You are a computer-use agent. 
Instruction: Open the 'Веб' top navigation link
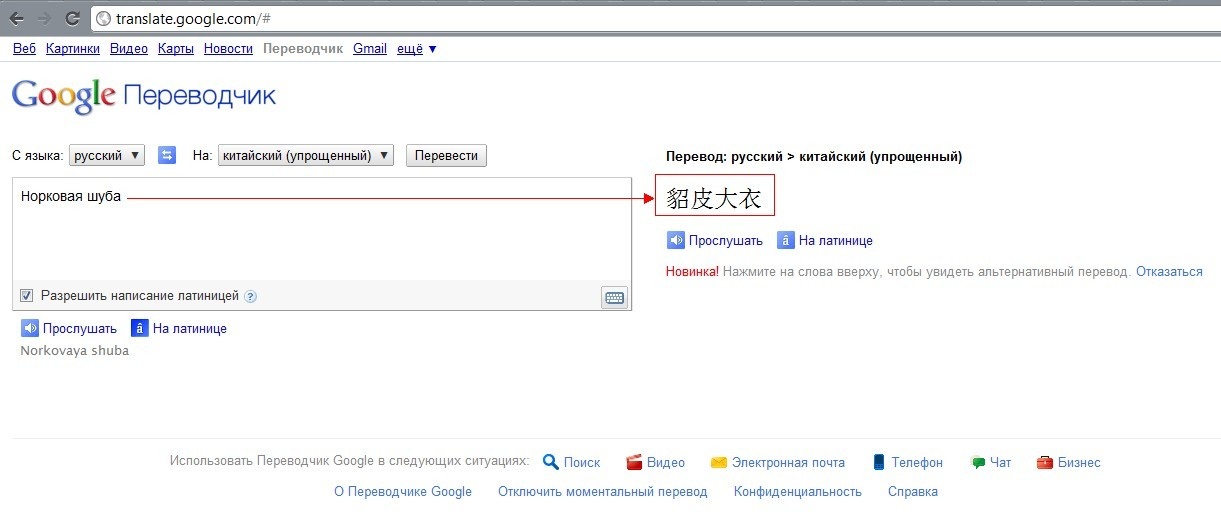(x=24, y=48)
